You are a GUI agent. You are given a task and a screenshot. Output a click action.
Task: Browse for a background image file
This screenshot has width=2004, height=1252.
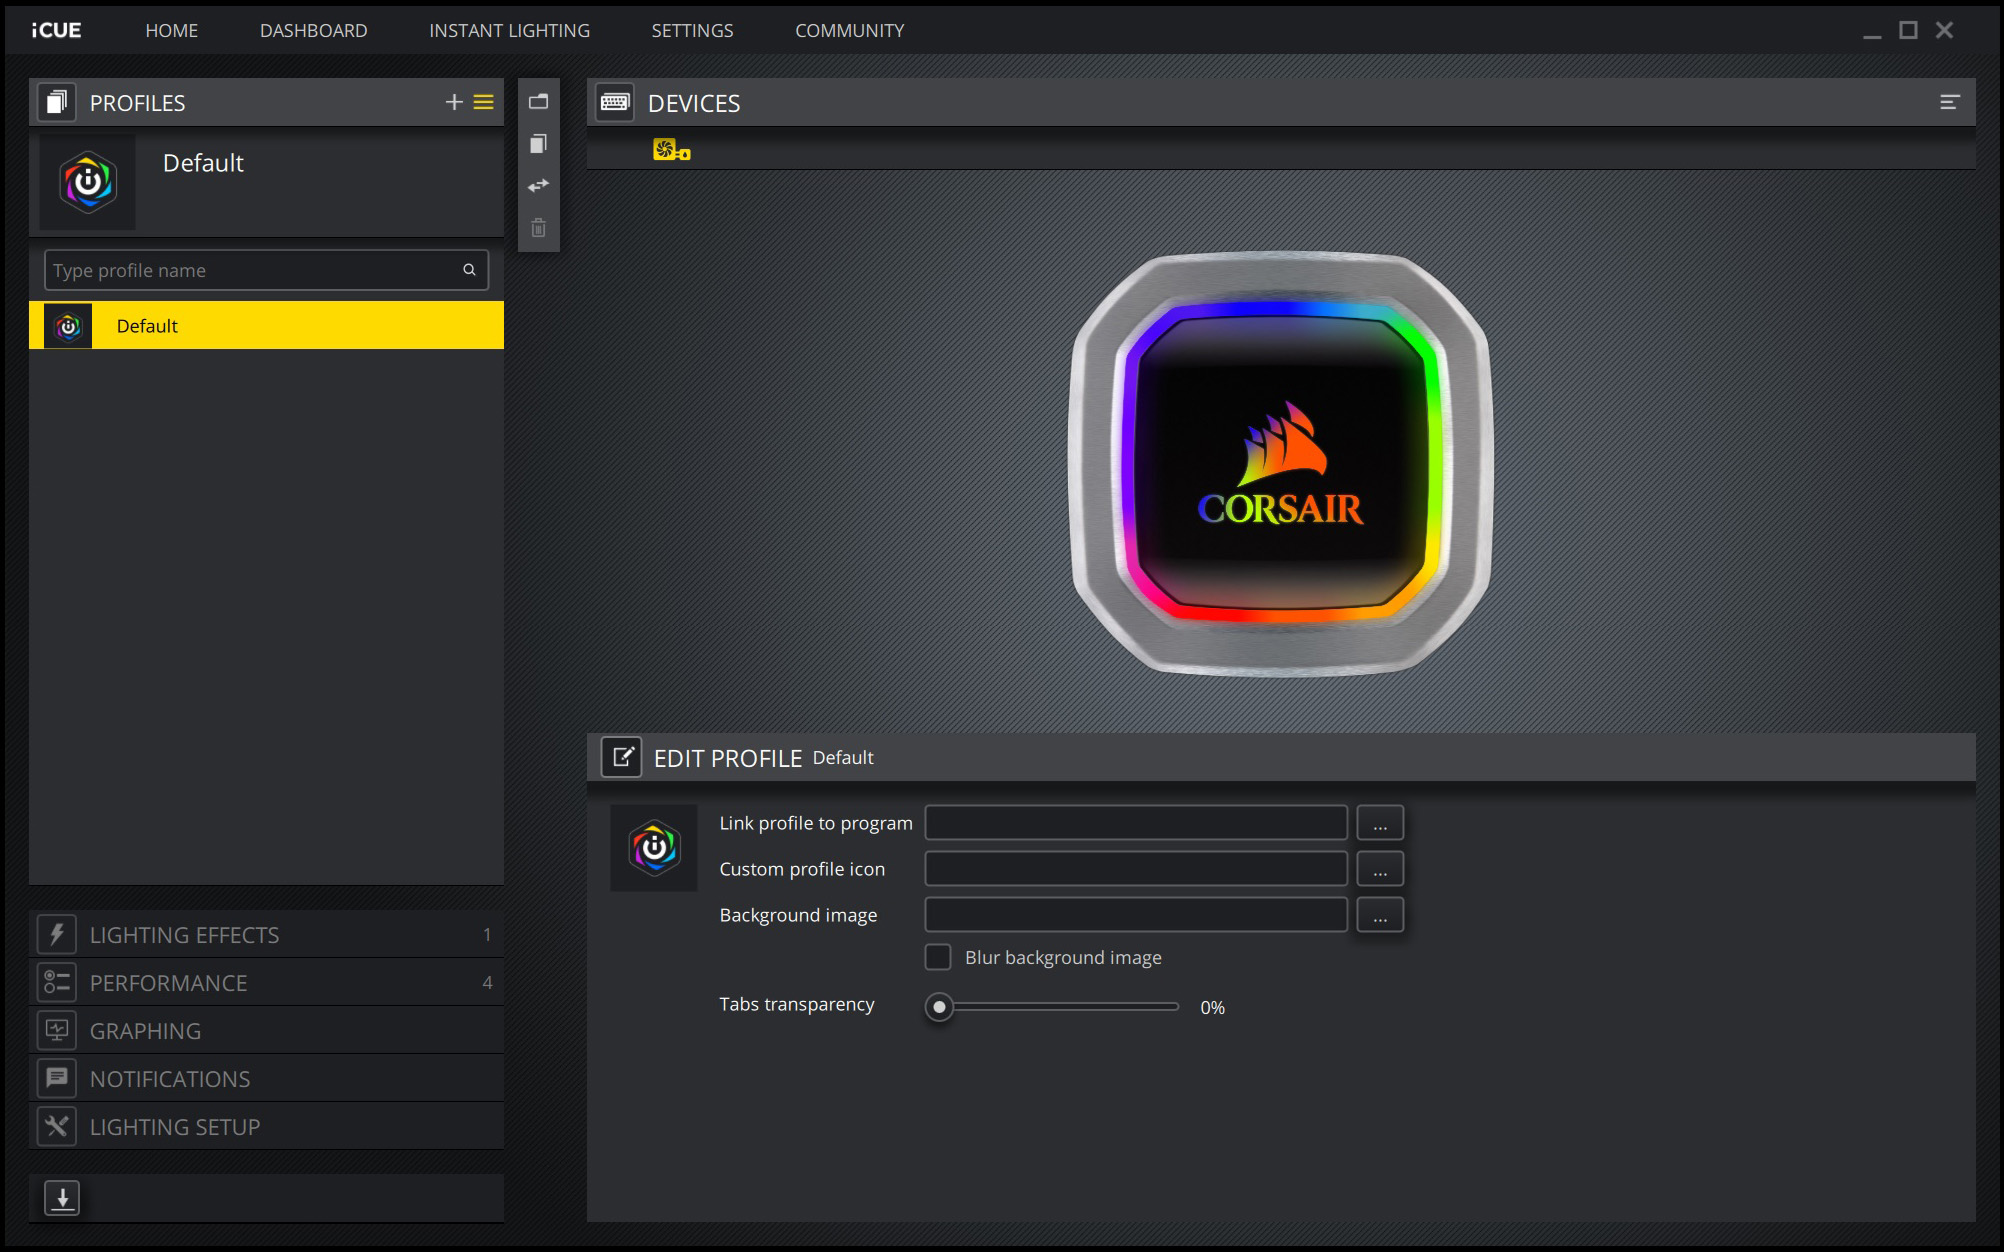point(1380,915)
